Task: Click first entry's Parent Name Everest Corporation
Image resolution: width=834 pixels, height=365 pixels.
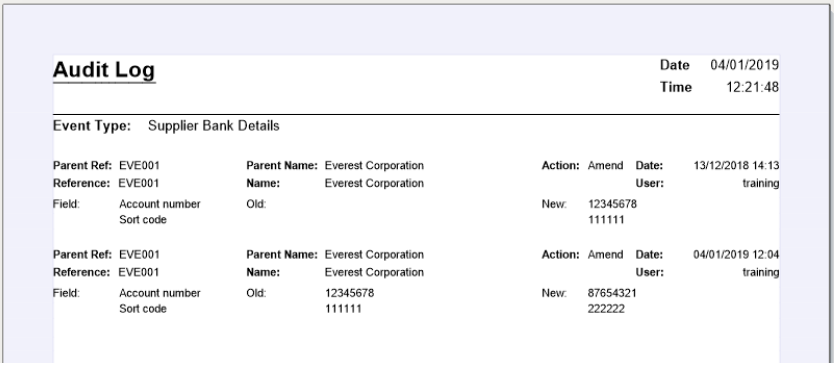Action: pos(374,165)
